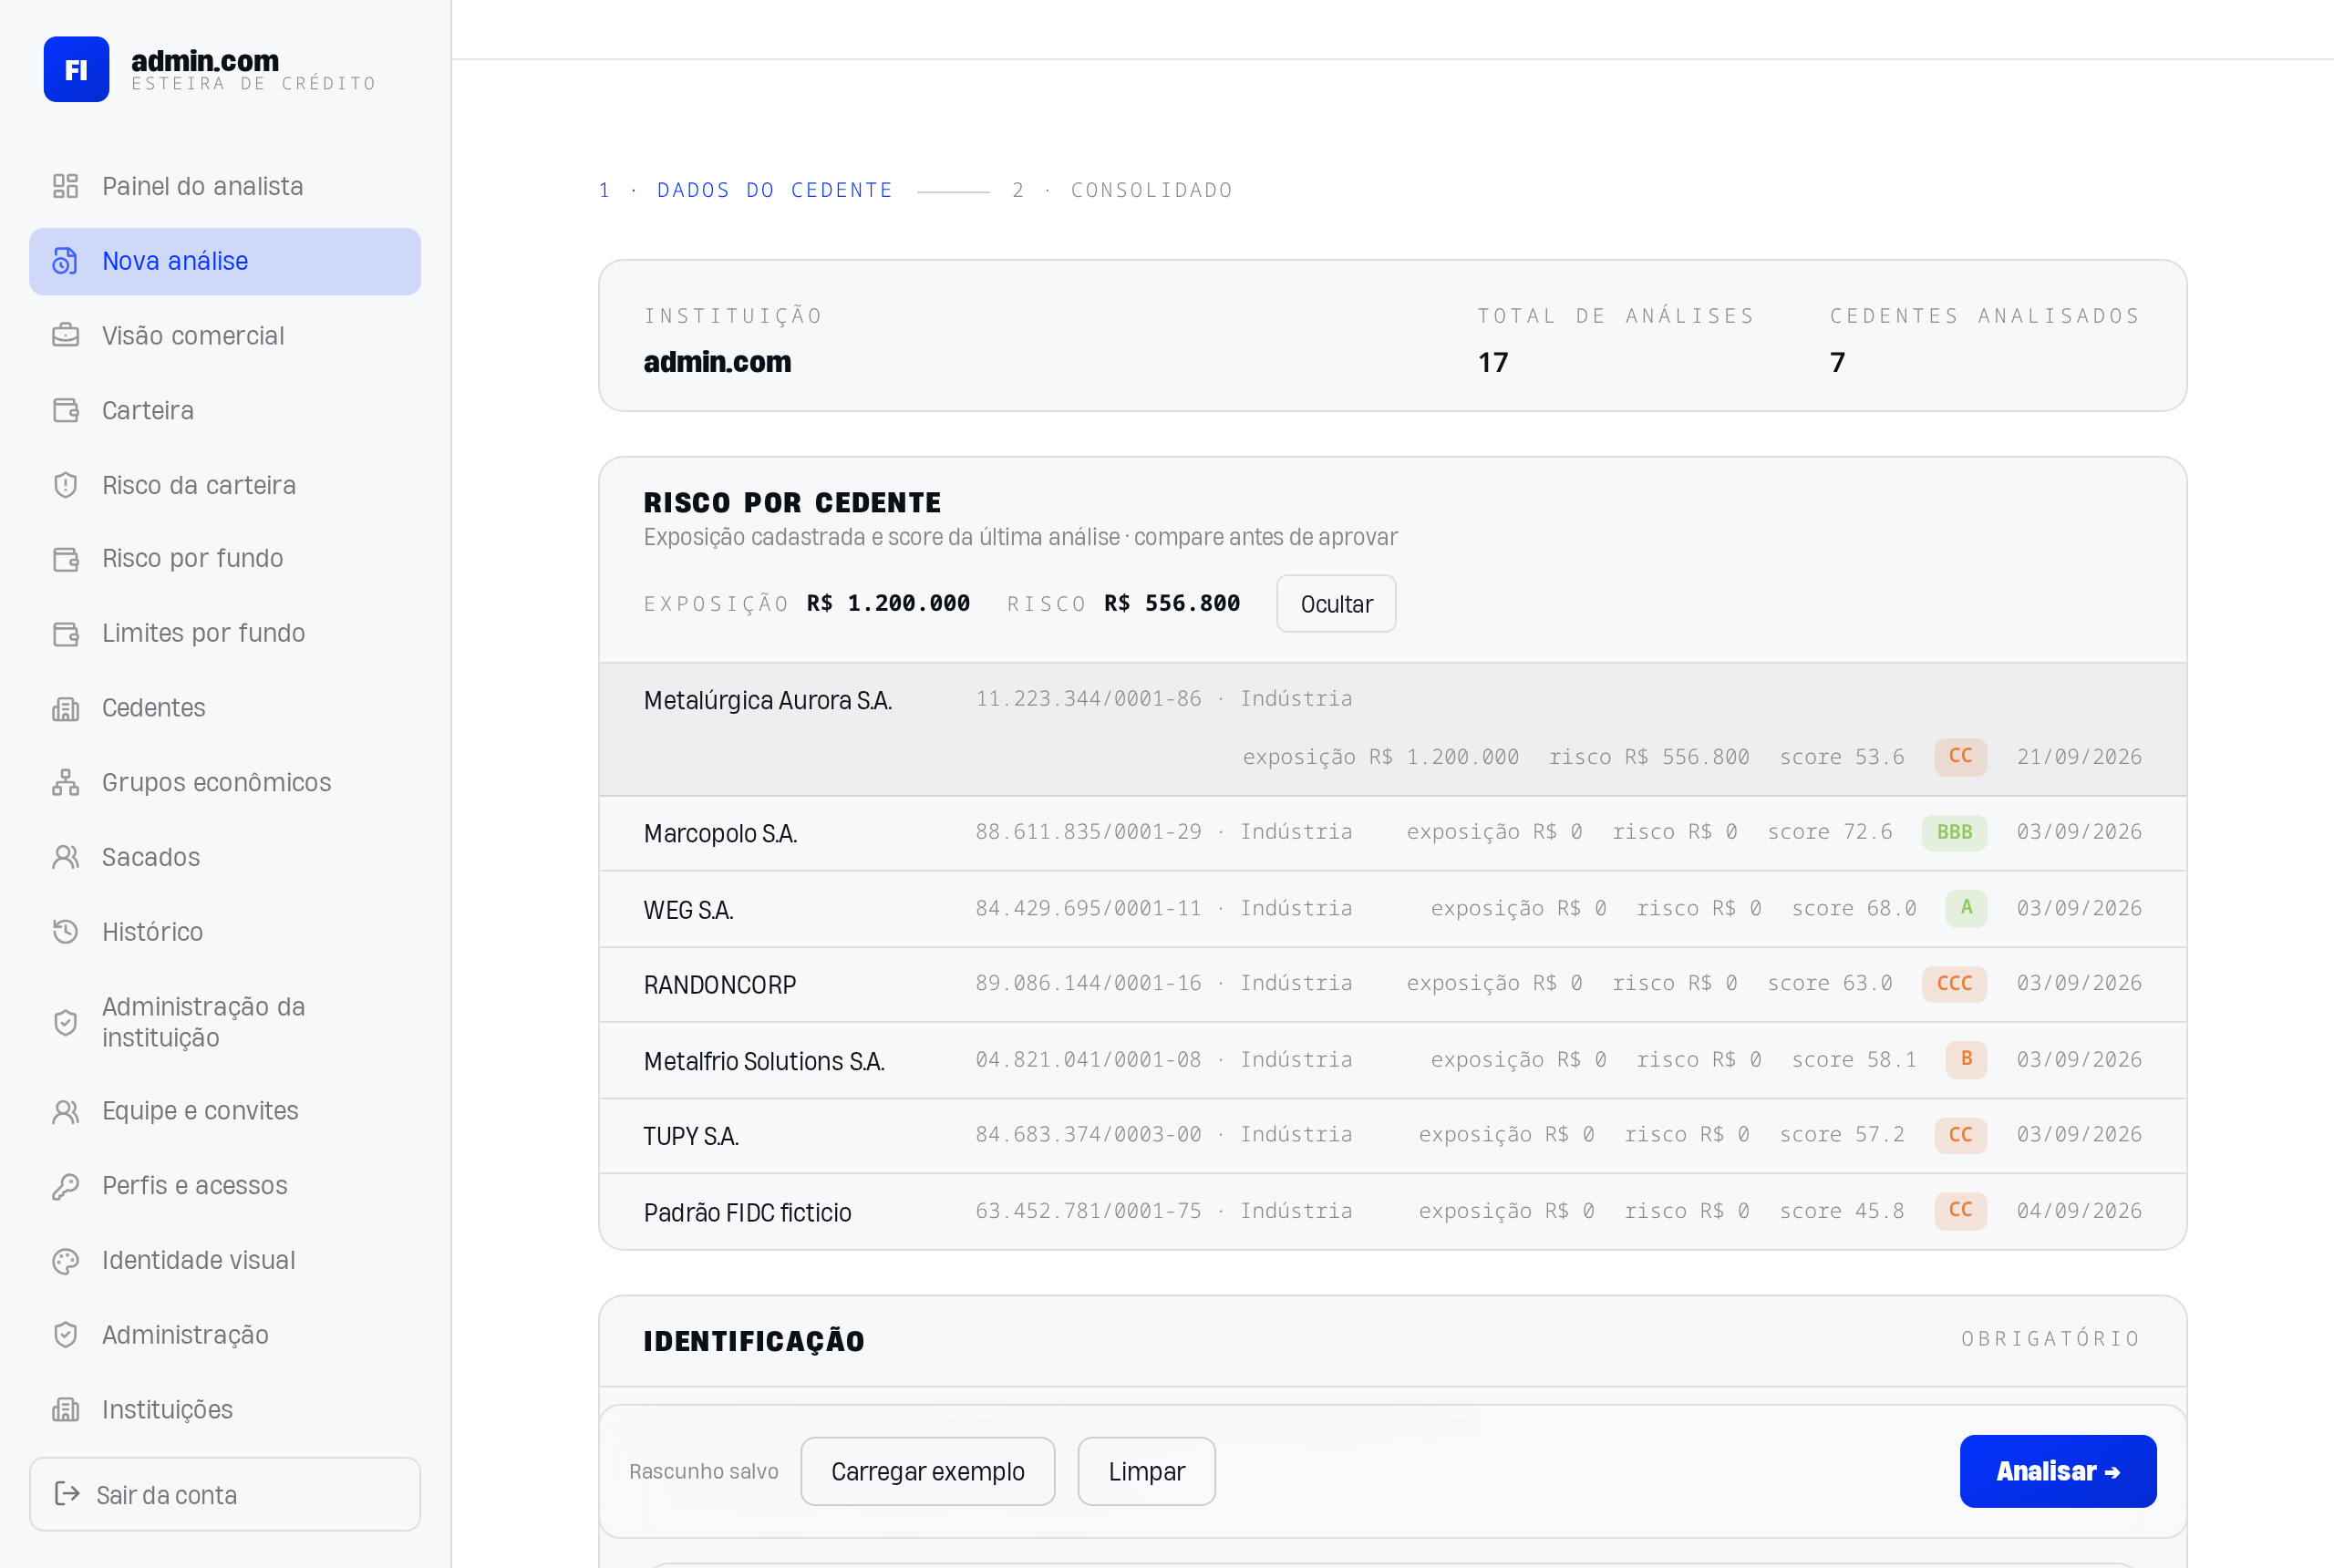This screenshot has width=2334, height=1568.
Task: Click the FI logo icon
Action: 76,69
